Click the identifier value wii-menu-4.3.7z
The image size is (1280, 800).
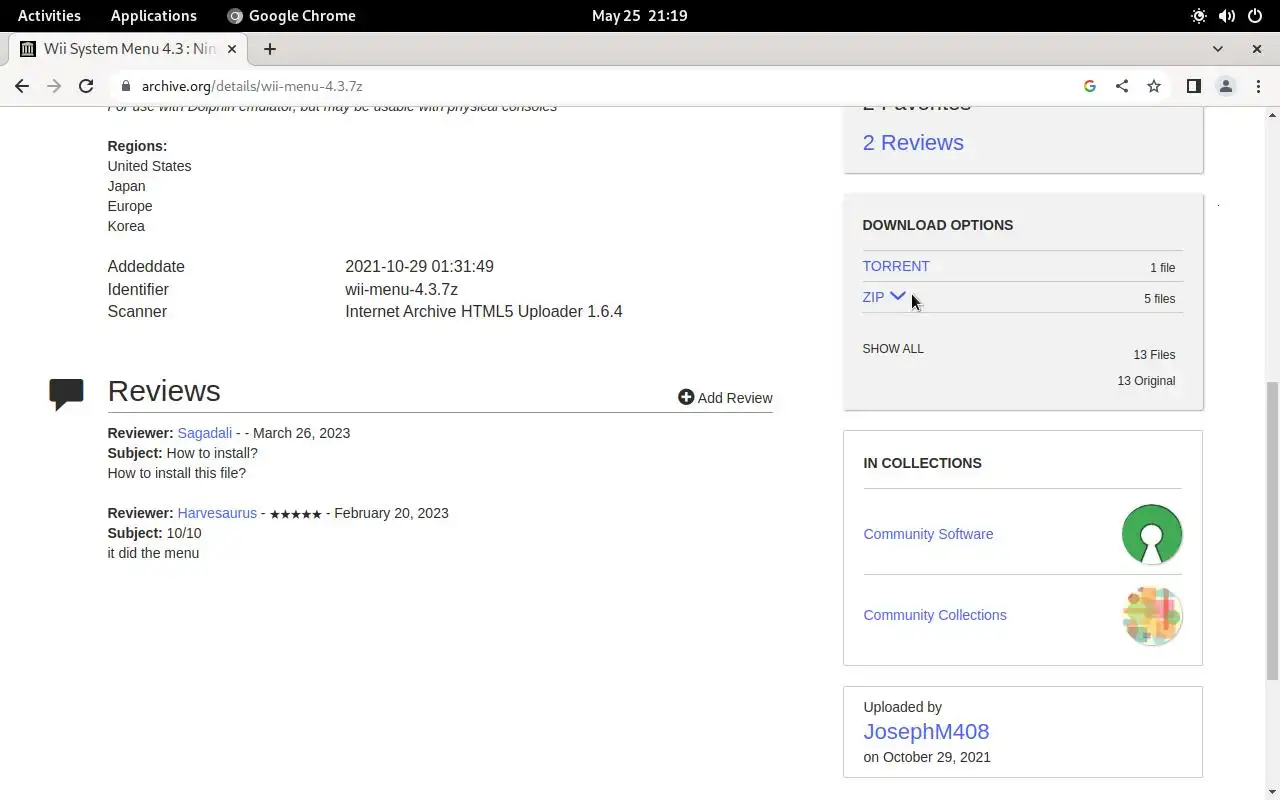pos(401,289)
